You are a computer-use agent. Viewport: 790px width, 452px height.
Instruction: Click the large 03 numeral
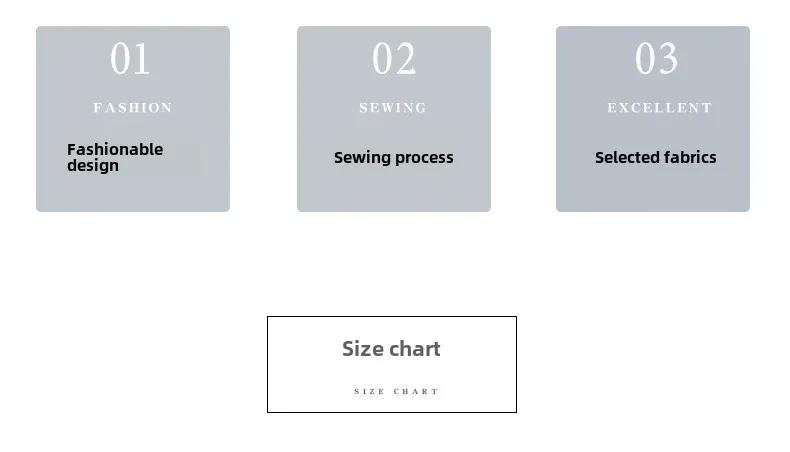(x=656, y=59)
